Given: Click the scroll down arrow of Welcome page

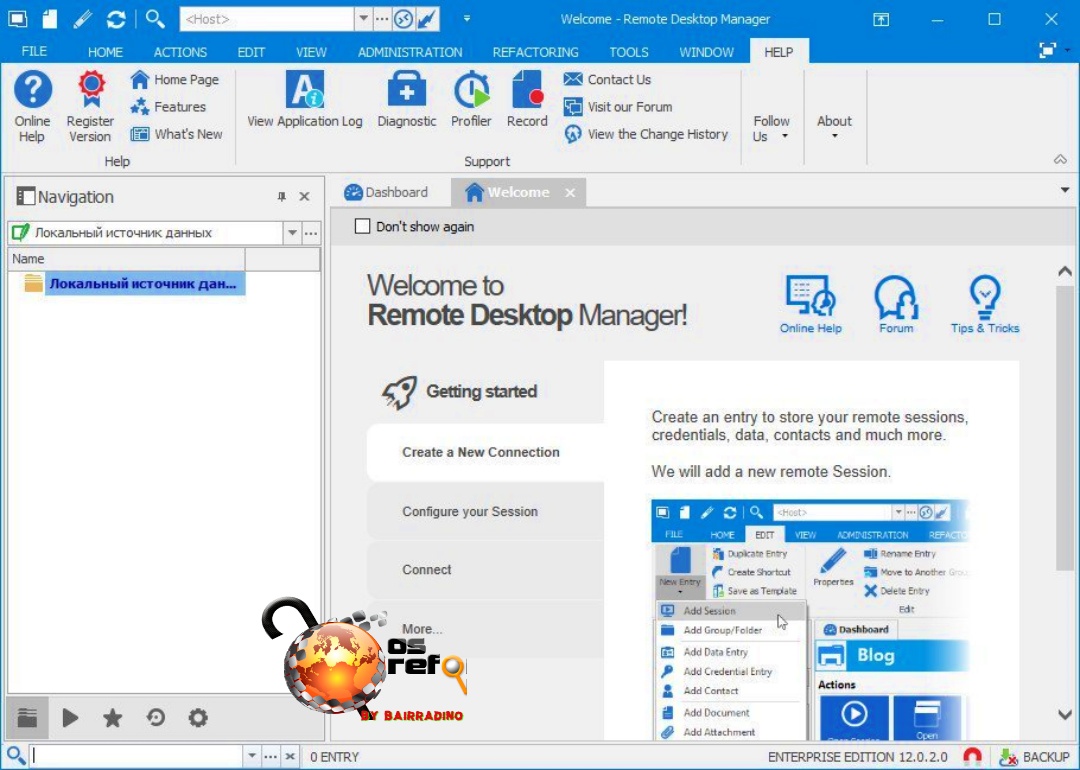Looking at the screenshot, I should pos(1065,715).
